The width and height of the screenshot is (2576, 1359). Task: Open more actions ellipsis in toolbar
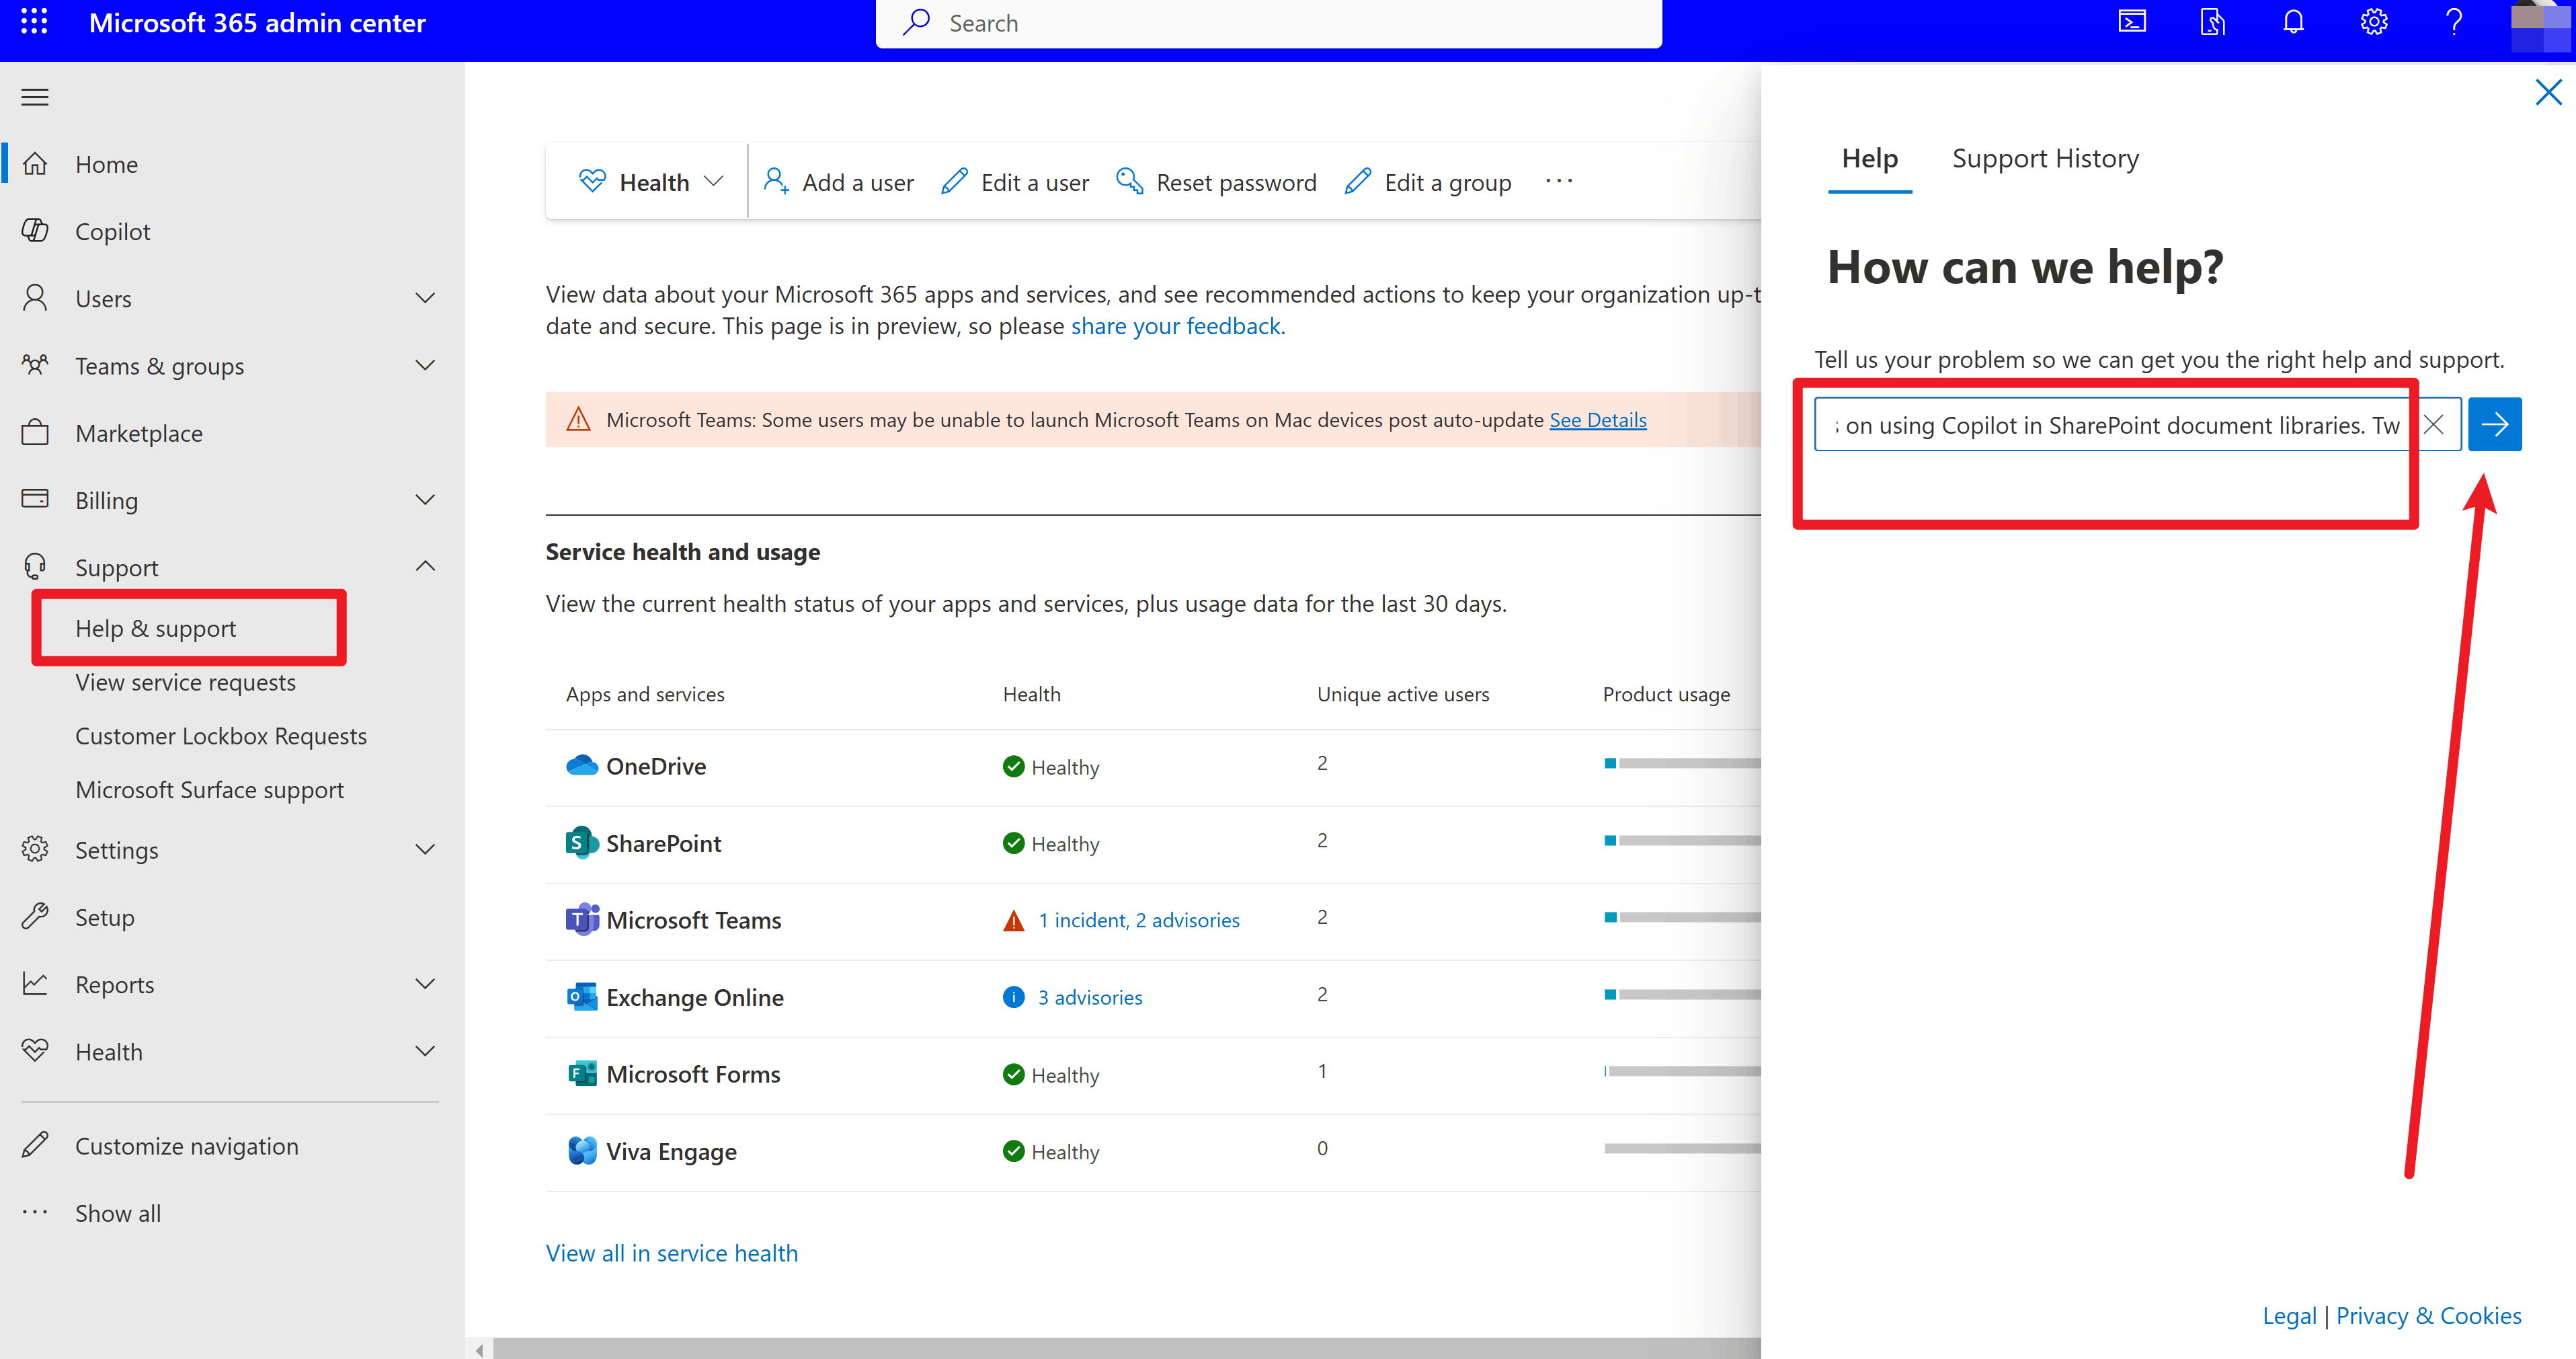pos(1558,182)
